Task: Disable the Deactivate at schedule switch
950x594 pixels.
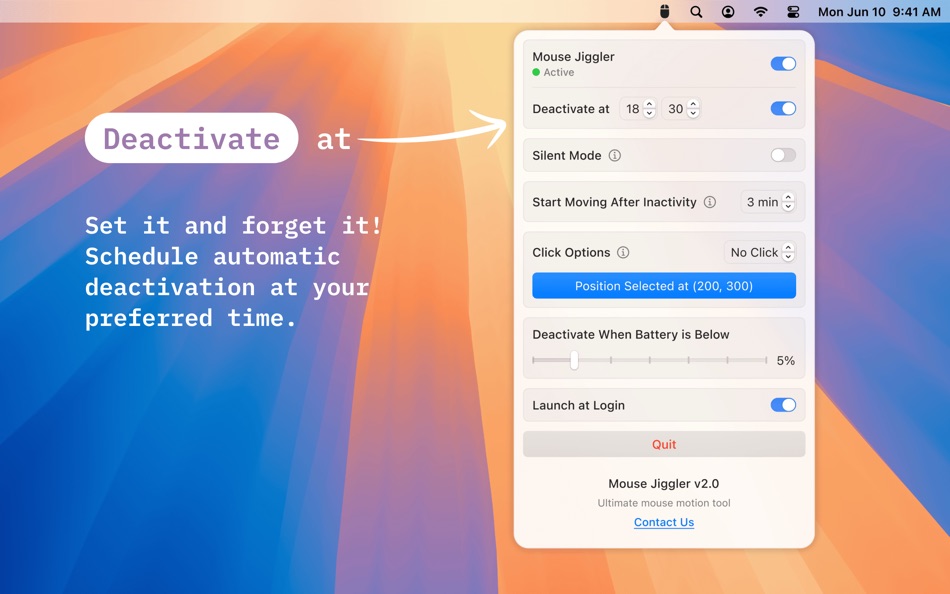Action: [x=783, y=108]
